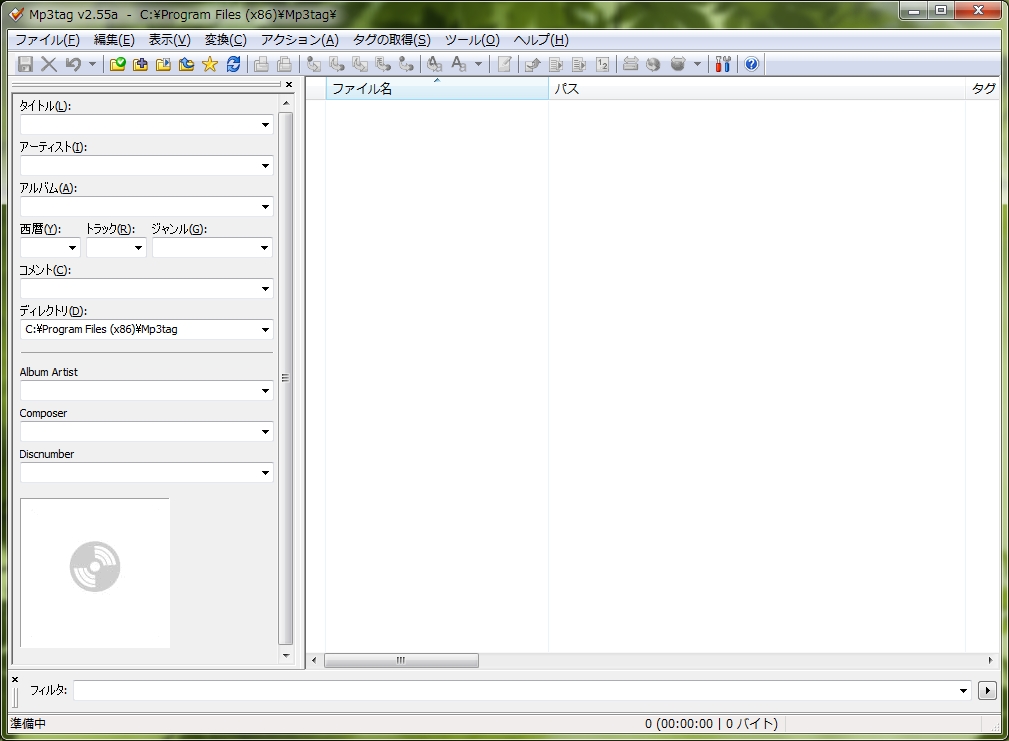Screen dimensions: 1009x741
Task: Click the yellow Favorites star icon
Action: tap(210, 64)
